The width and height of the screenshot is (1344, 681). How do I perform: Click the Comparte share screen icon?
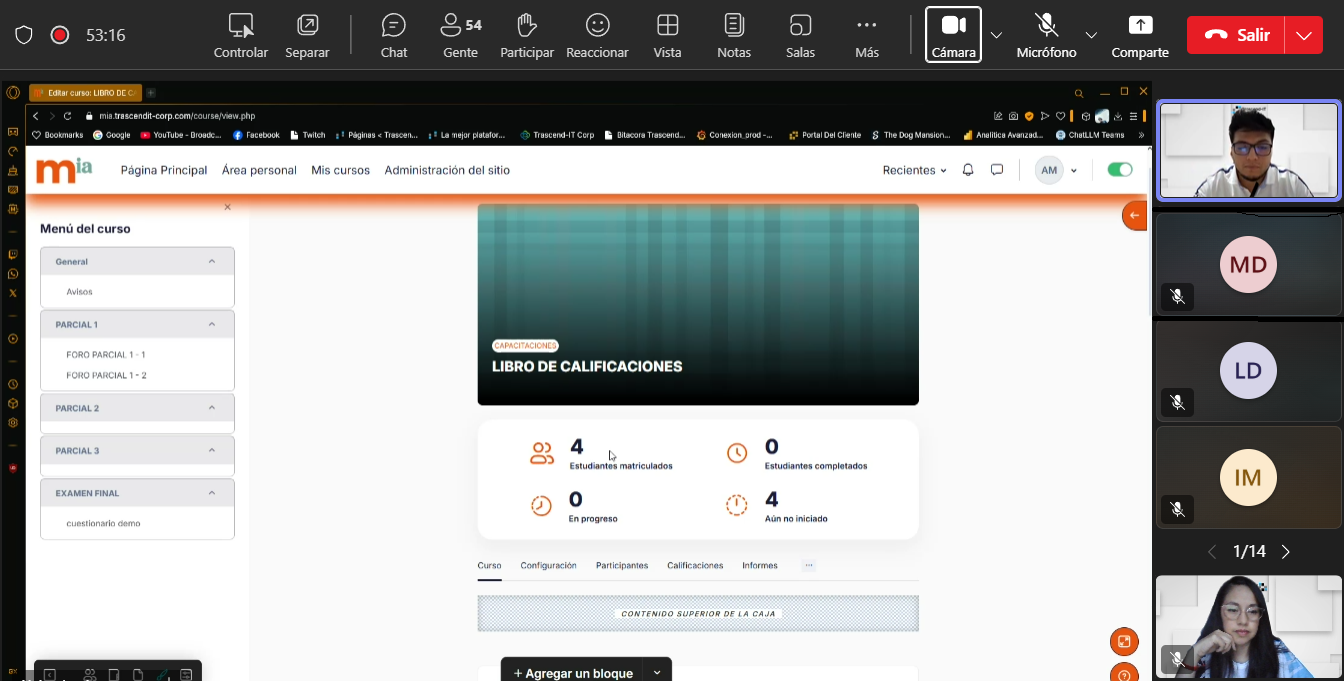[1140, 35]
